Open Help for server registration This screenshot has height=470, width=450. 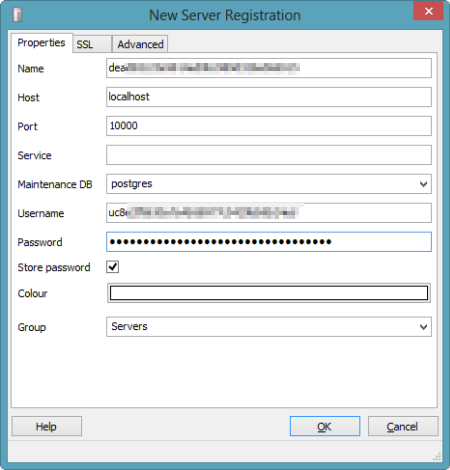(x=47, y=426)
